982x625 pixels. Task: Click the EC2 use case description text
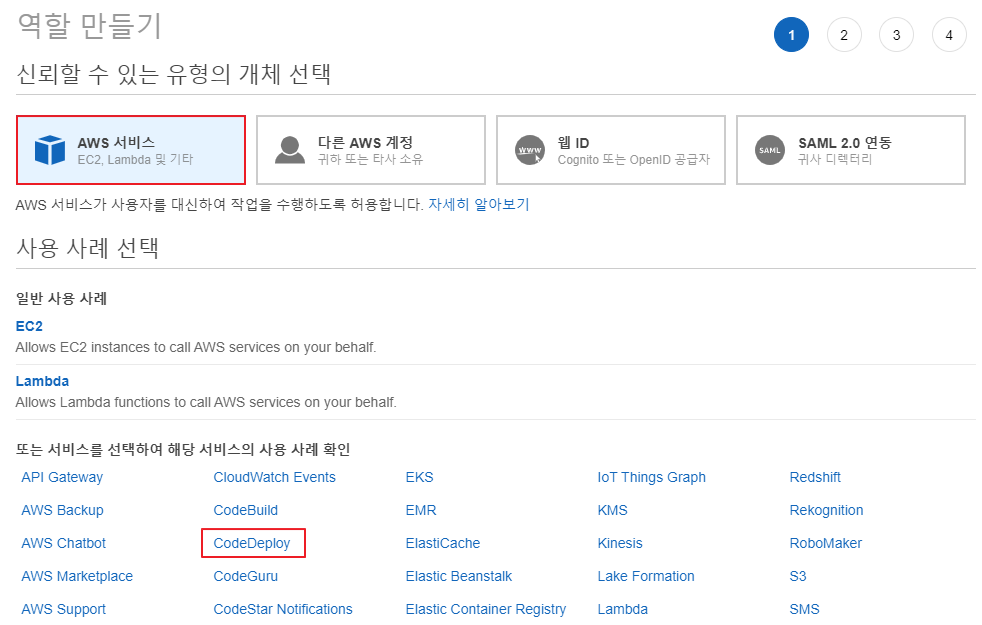coord(195,348)
